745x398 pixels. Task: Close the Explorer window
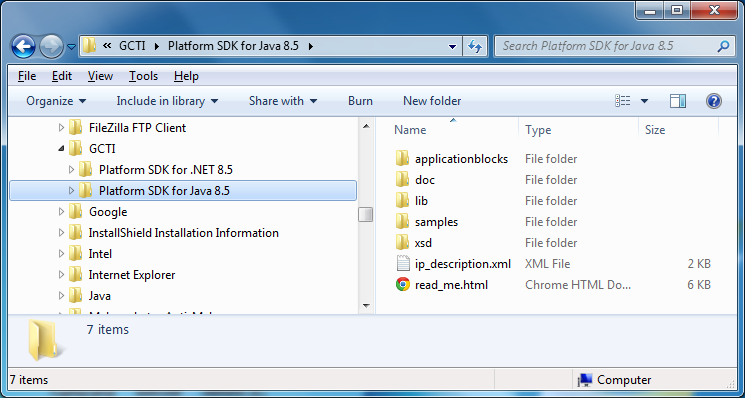[714, 10]
